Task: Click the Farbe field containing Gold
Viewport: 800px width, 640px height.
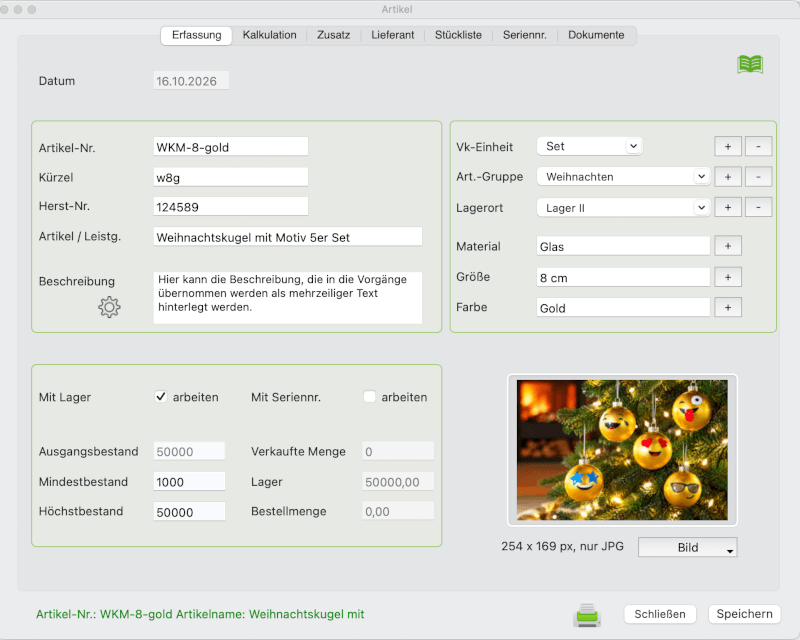Action: 623,308
